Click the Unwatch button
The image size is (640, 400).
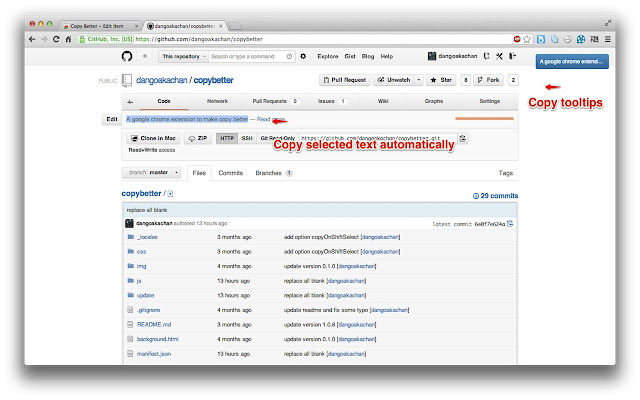coord(394,80)
